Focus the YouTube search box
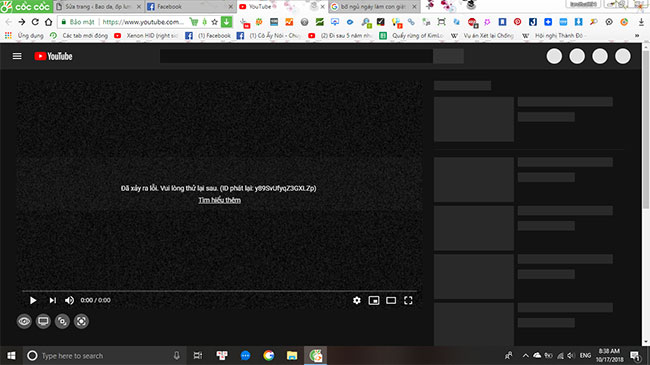The height and width of the screenshot is (365, 650). pyautogui.click(x=296, y=56)
